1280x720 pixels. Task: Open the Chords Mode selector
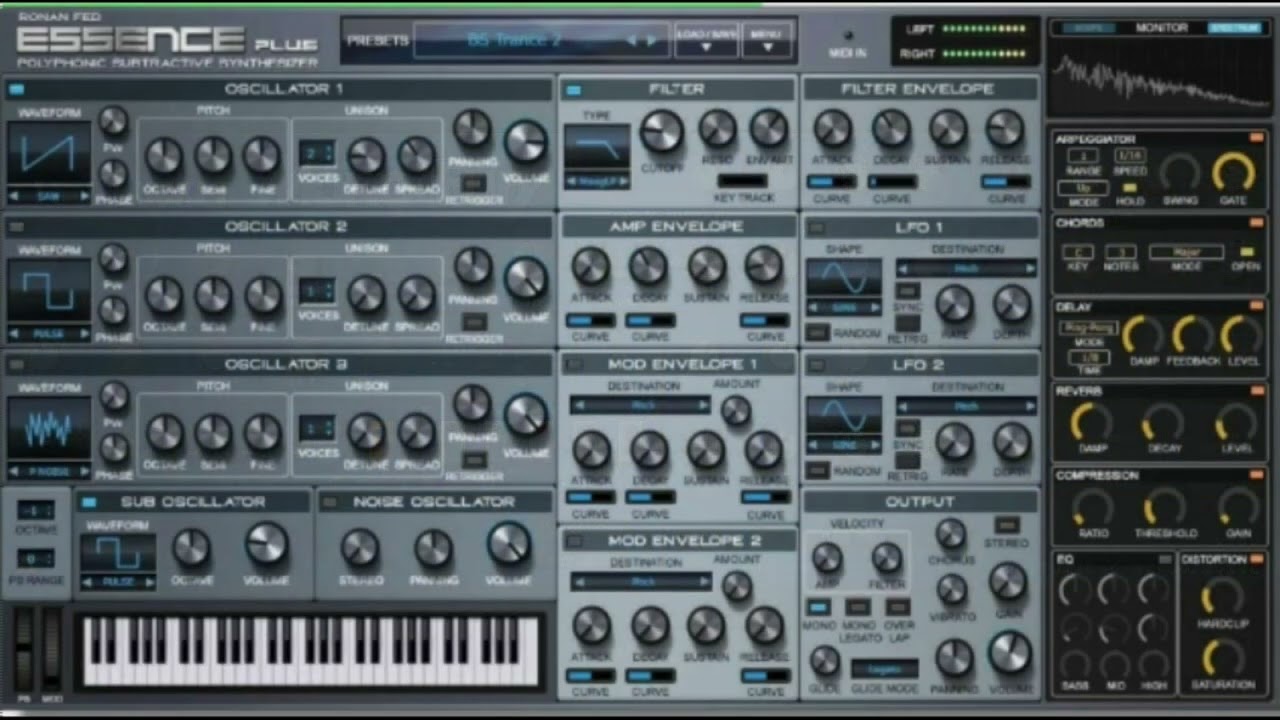click(x=1185, y=252)
